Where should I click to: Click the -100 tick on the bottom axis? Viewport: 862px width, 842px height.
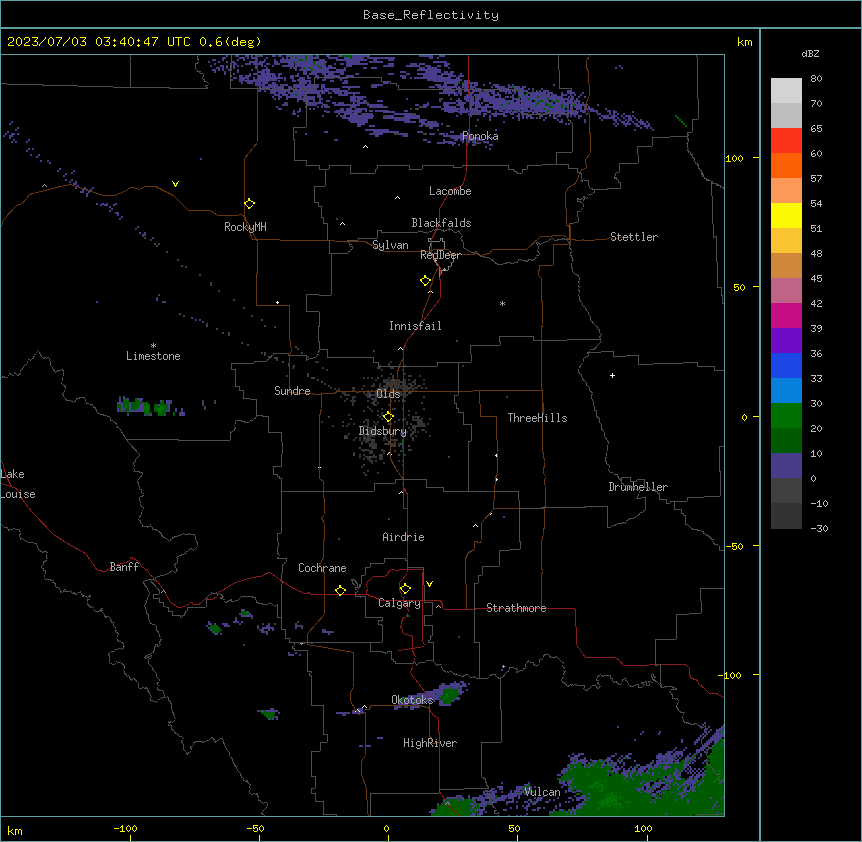pos(125,828)
